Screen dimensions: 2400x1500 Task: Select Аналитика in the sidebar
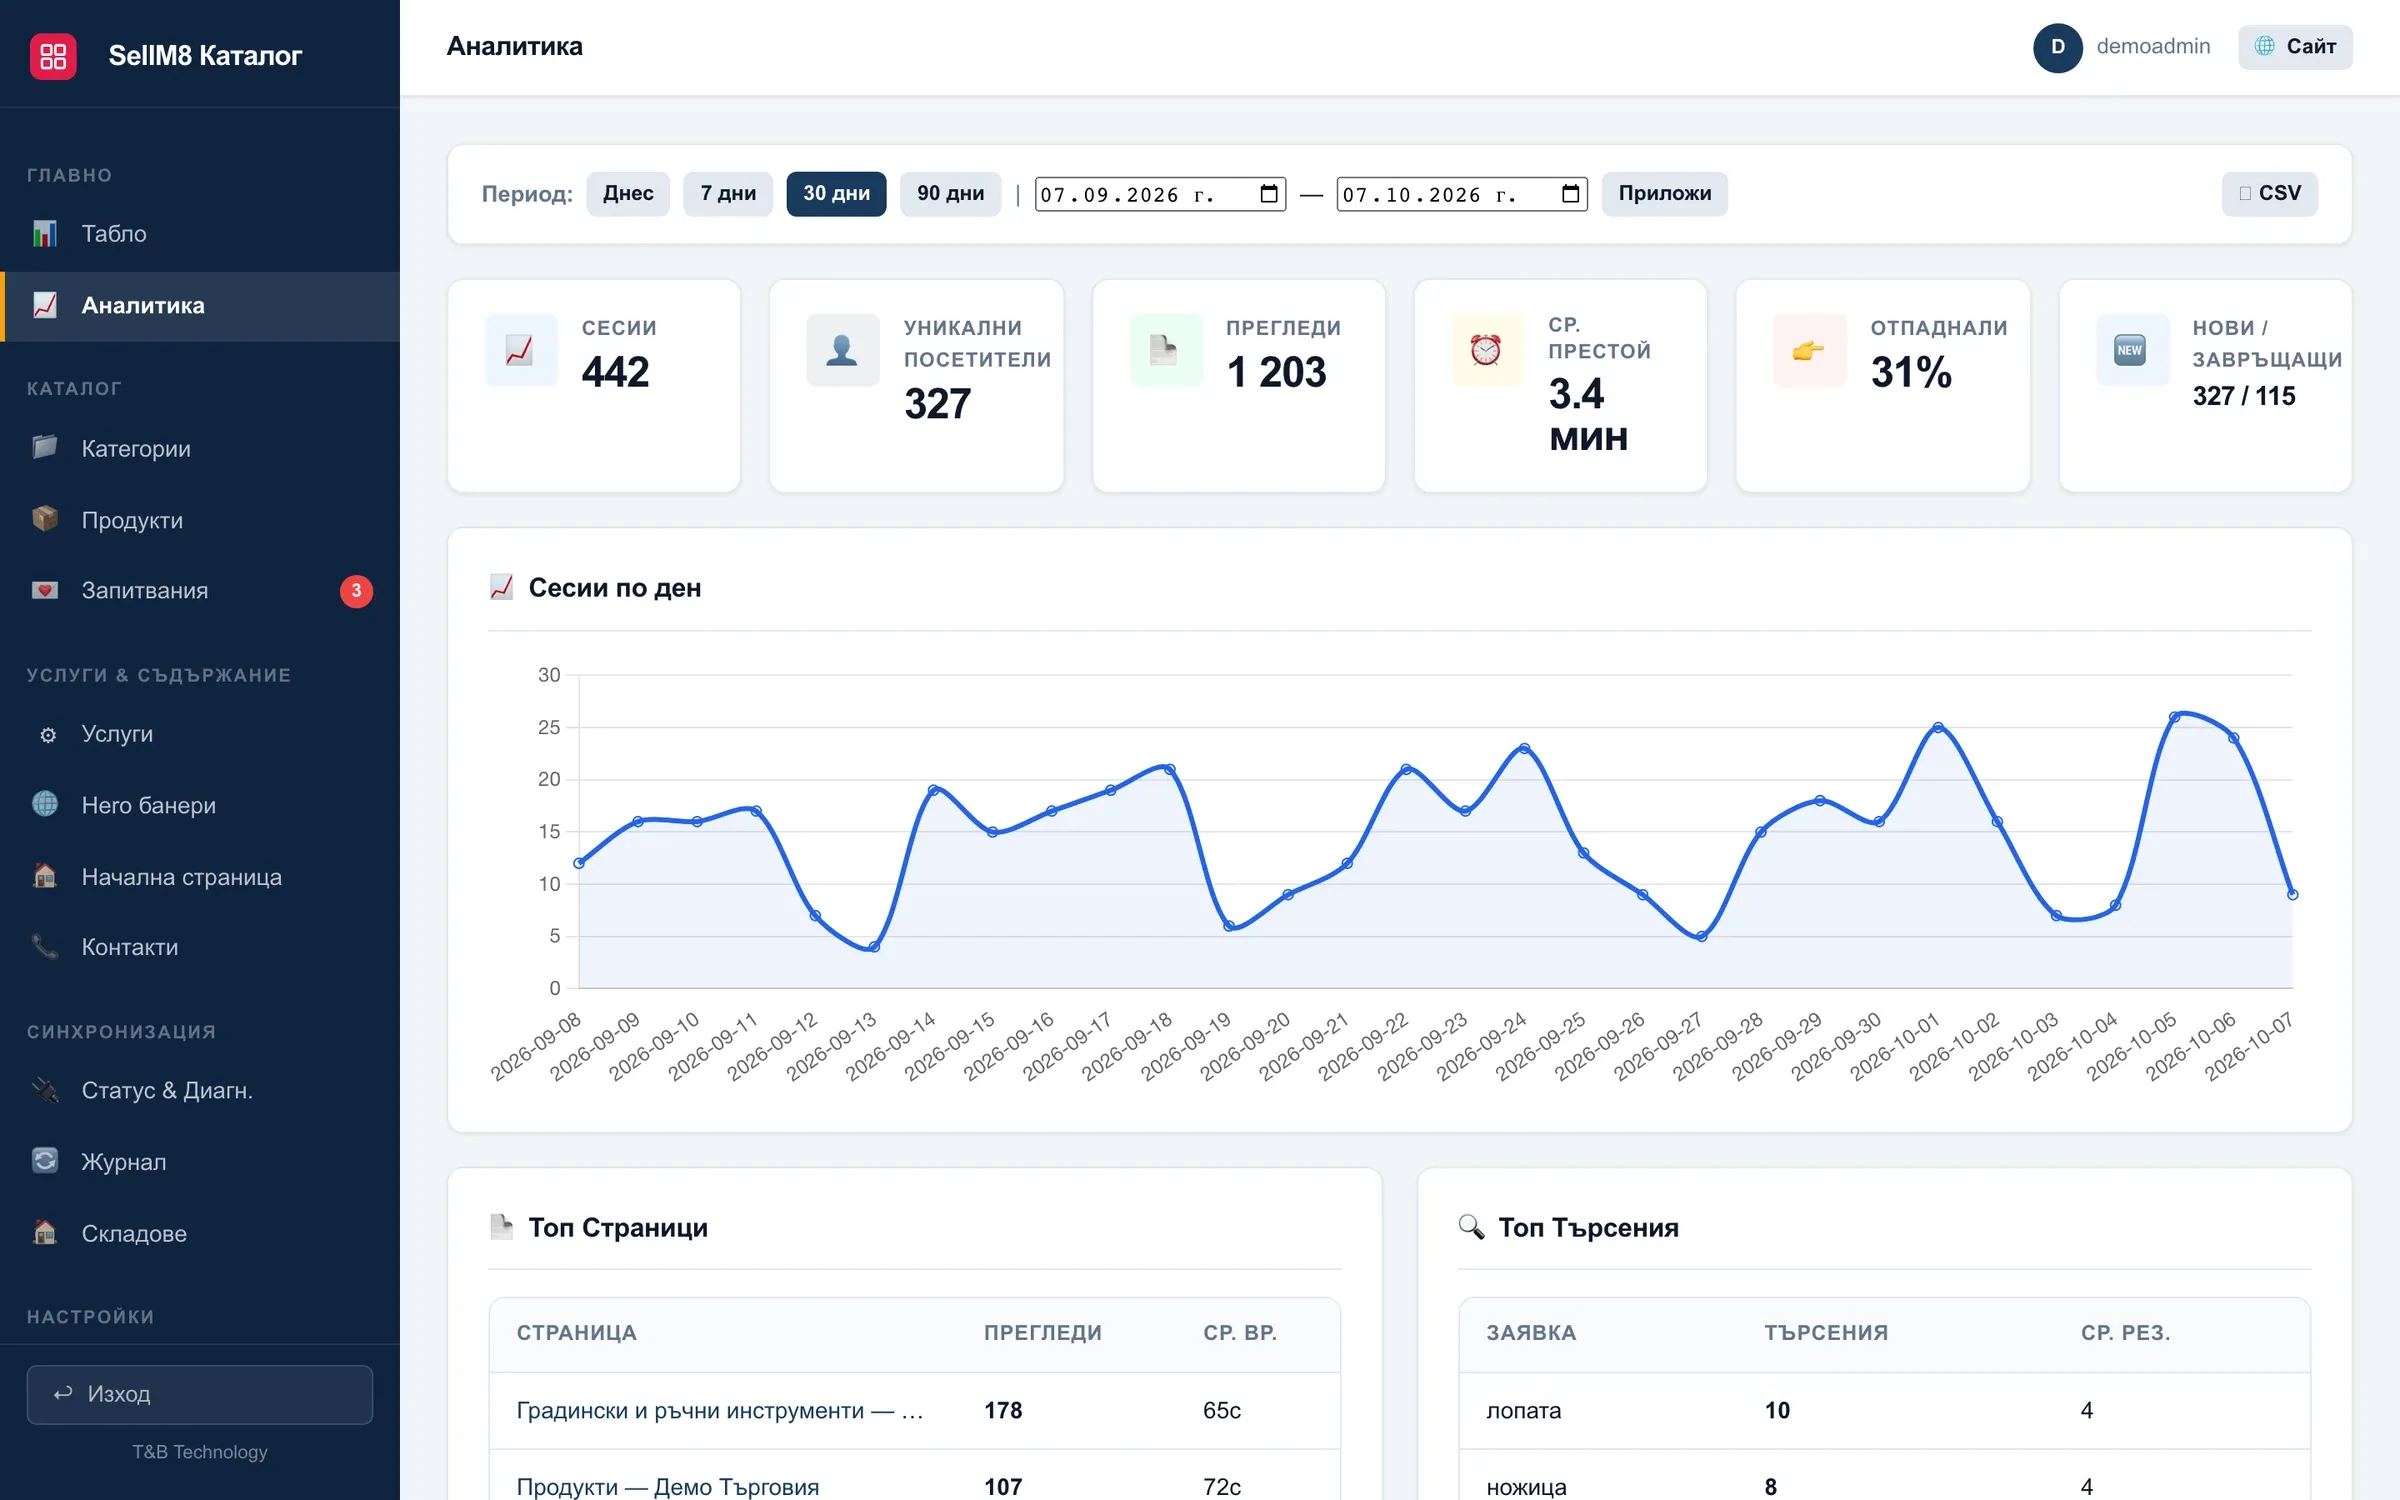(200, 306)
